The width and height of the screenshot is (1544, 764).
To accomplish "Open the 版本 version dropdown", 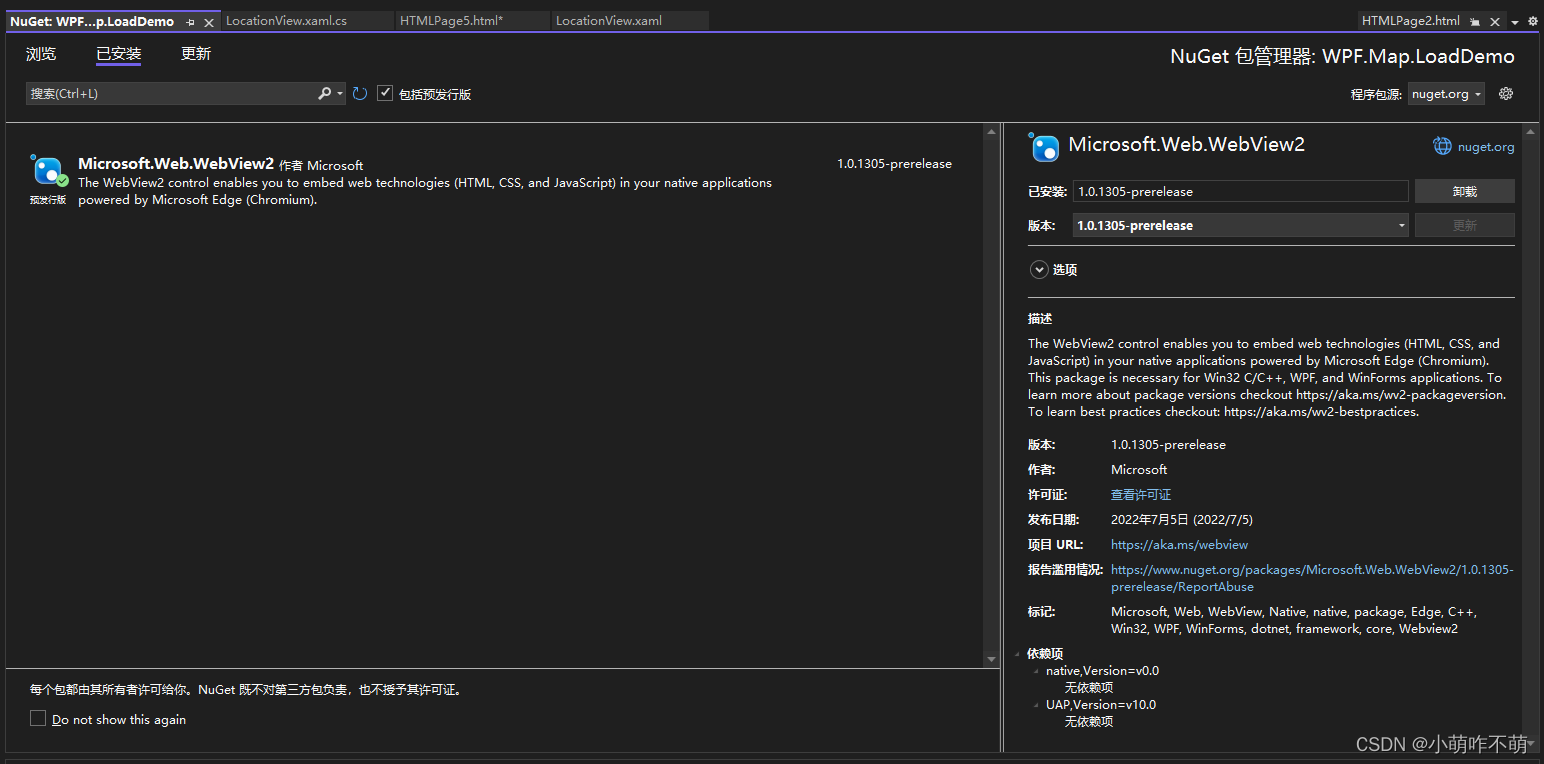I will pyautogui.click(x=1241, y=225).
